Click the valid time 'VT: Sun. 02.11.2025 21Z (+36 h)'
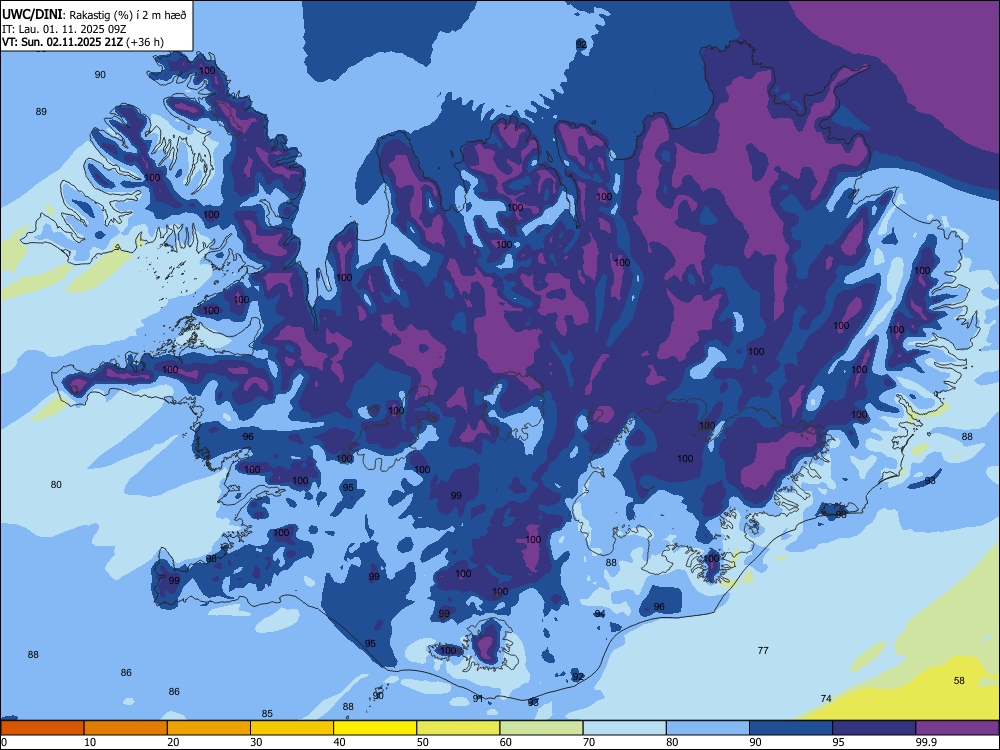The height and width of the screenshot is (750, 1000). pos(83,42)
